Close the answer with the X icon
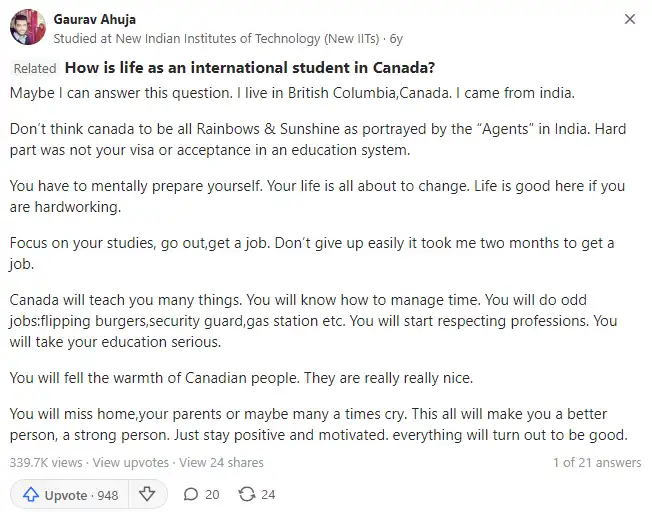The width and height of the screenshot is (652, 512). tap(630, 19)
